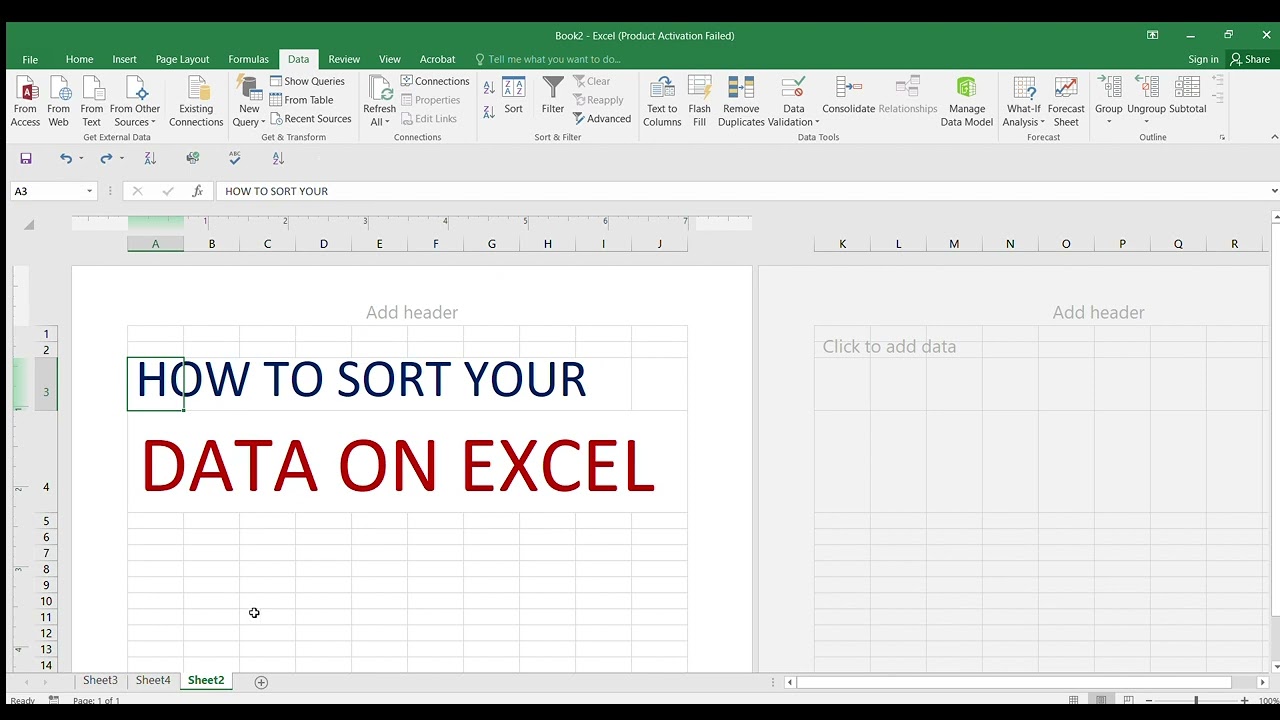
Task: Click Remove Duplicates
Action: pos(741,101)
